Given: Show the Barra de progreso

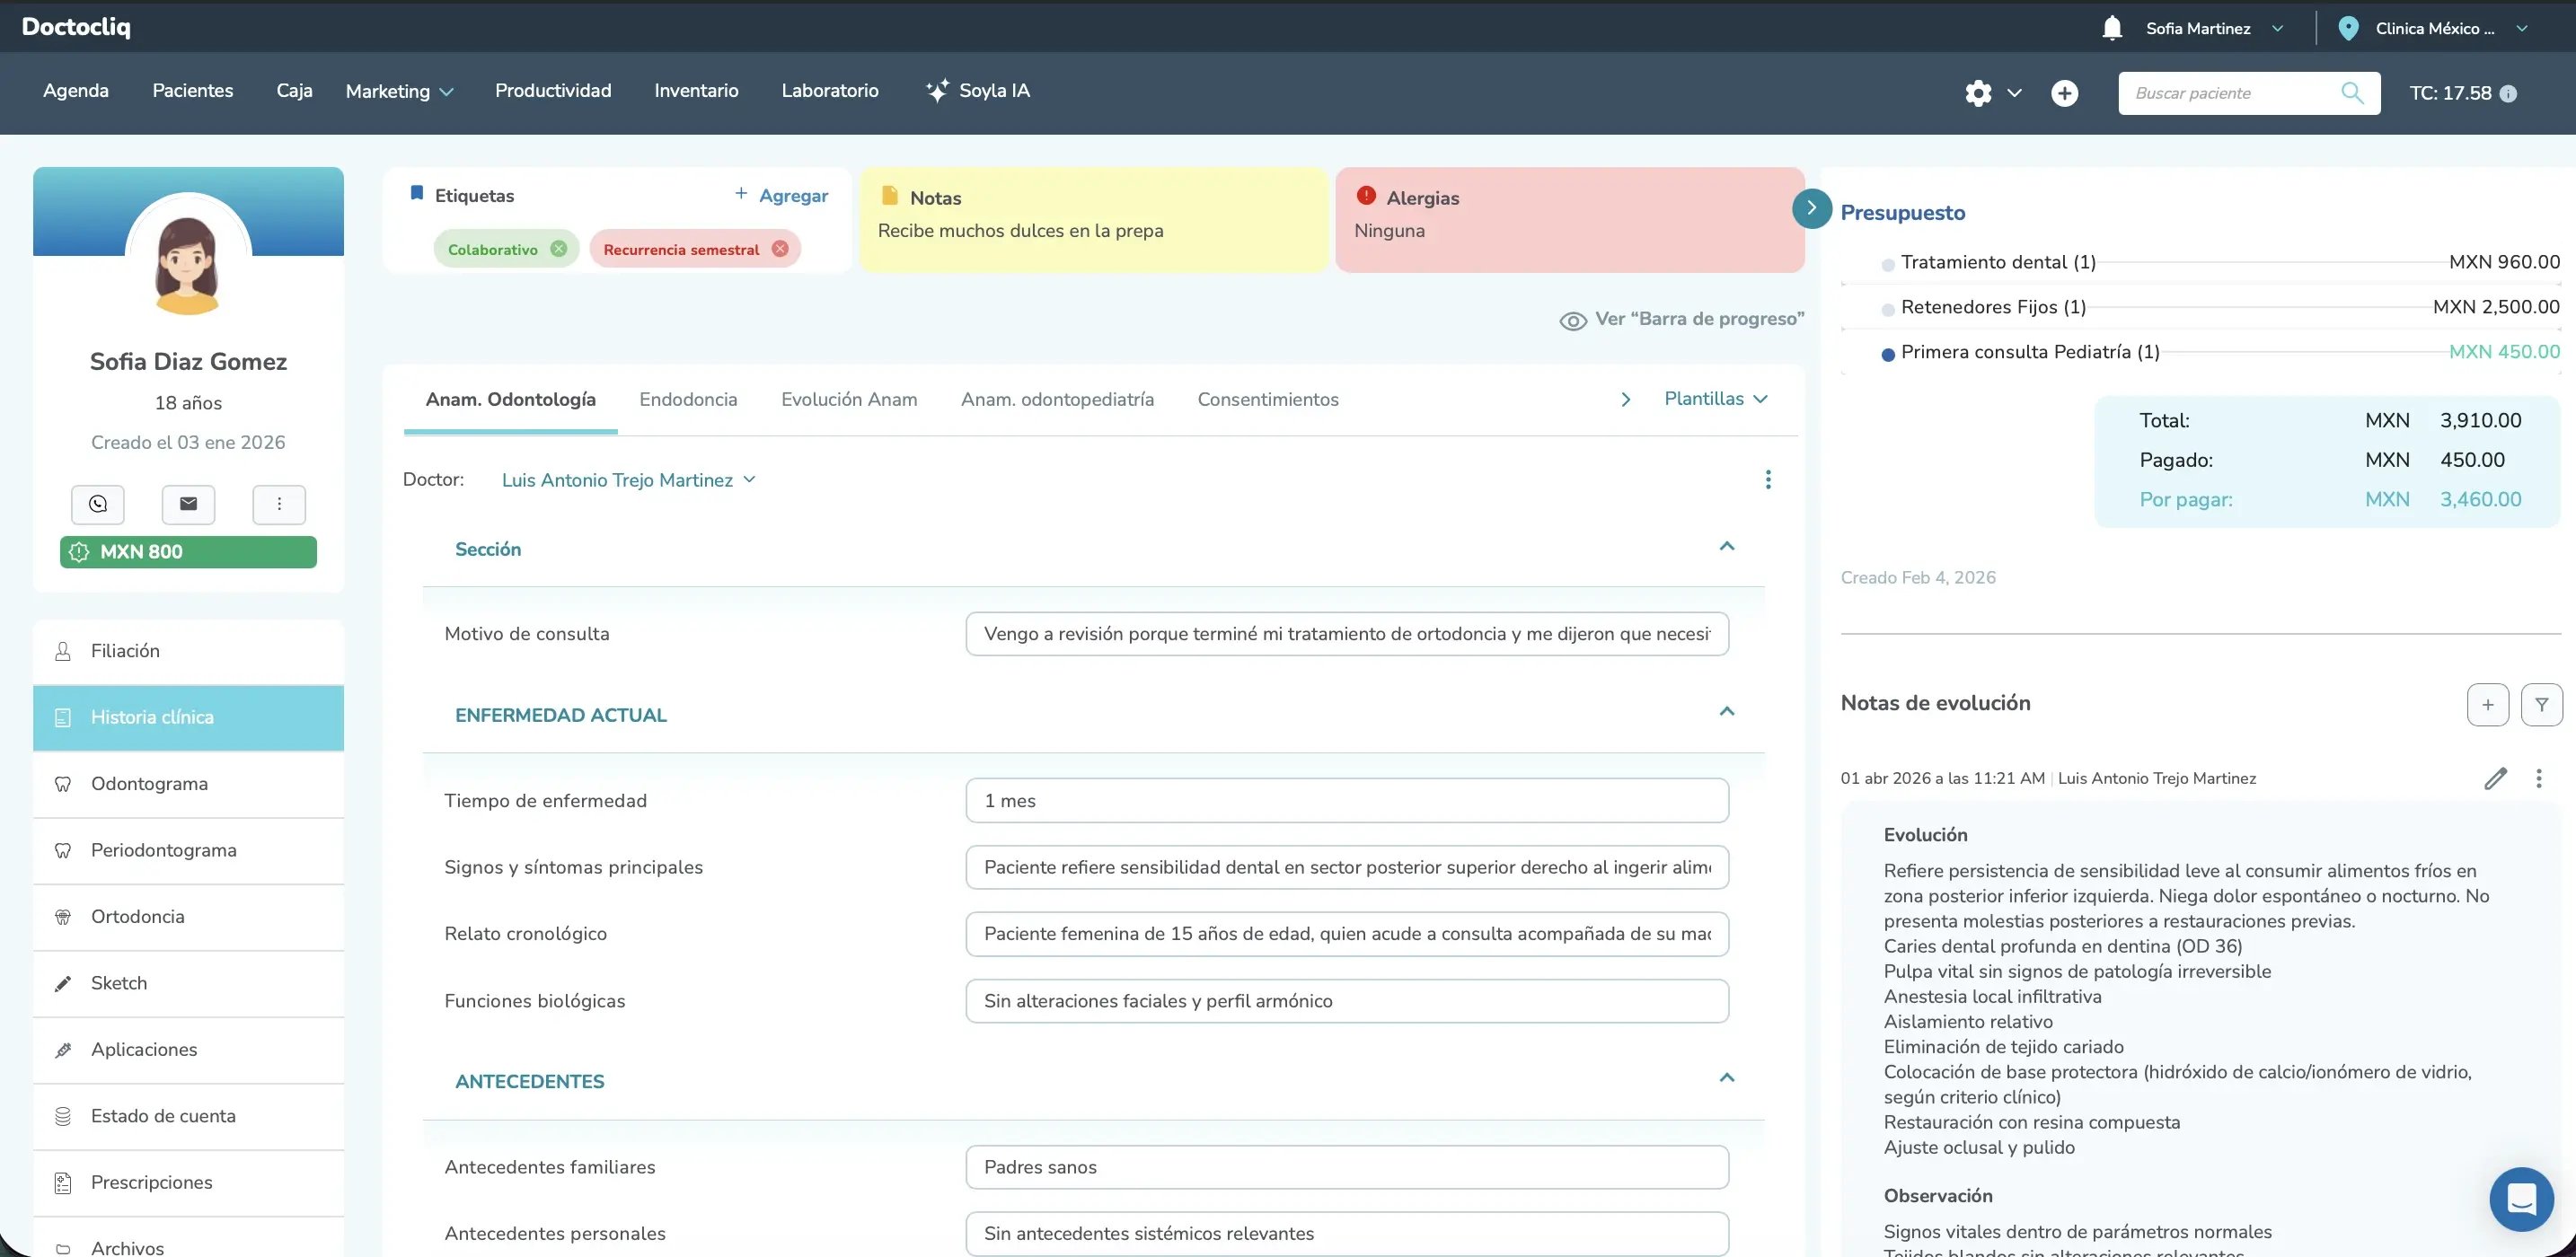Looking at the screenshot, I should (x=1682, y=319).
